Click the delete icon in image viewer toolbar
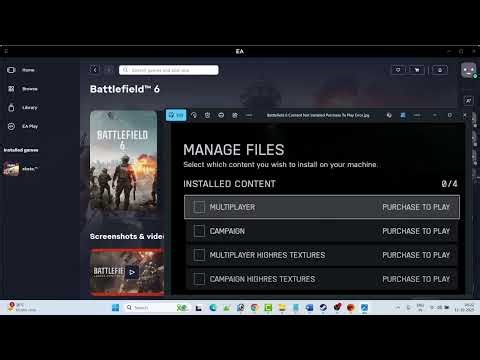Viewport: 480px width, 360px height. (x=207, y=115)
